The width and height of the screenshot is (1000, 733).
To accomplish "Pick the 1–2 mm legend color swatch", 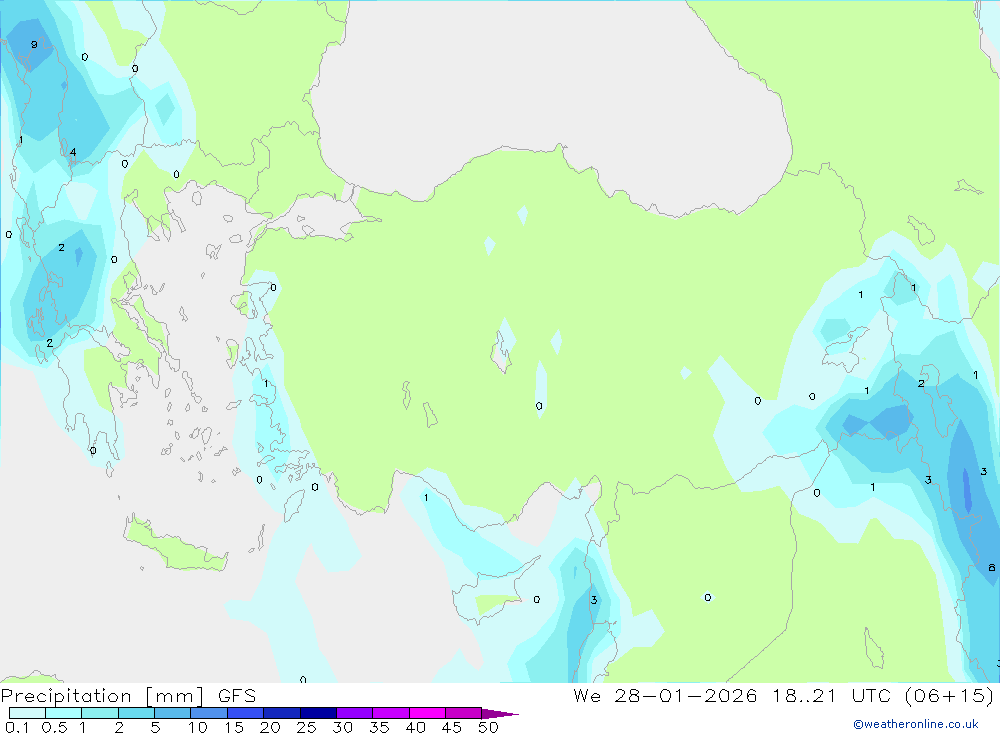I will (x=99, y=713).
